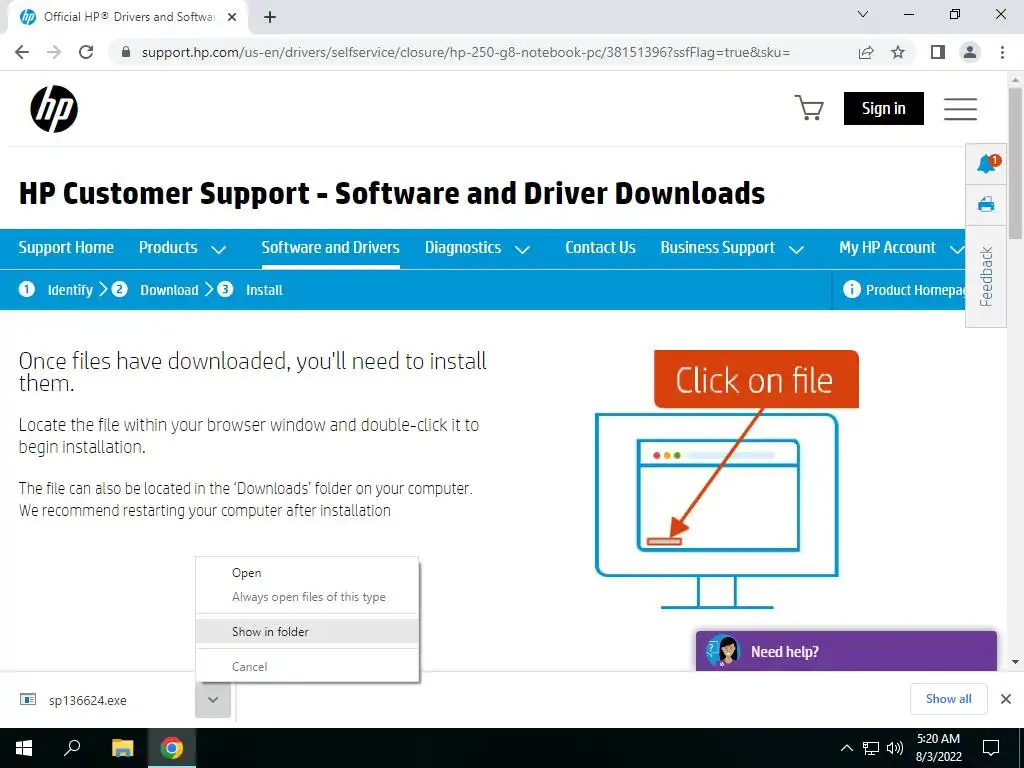Screen dimensions: 1024x768
Task: Click the site security lock icon
Action: pos(126,52)
